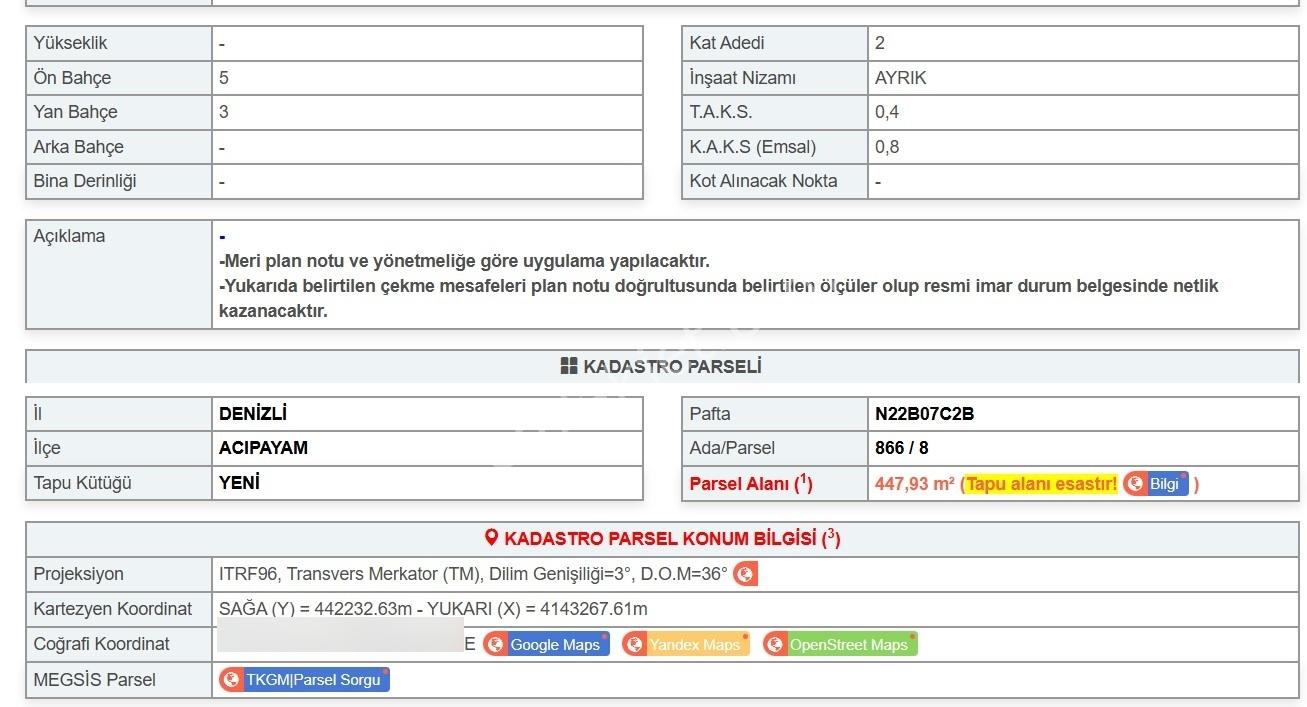Click the globe icon inside the Bilgi button

tap(1136, 484)
